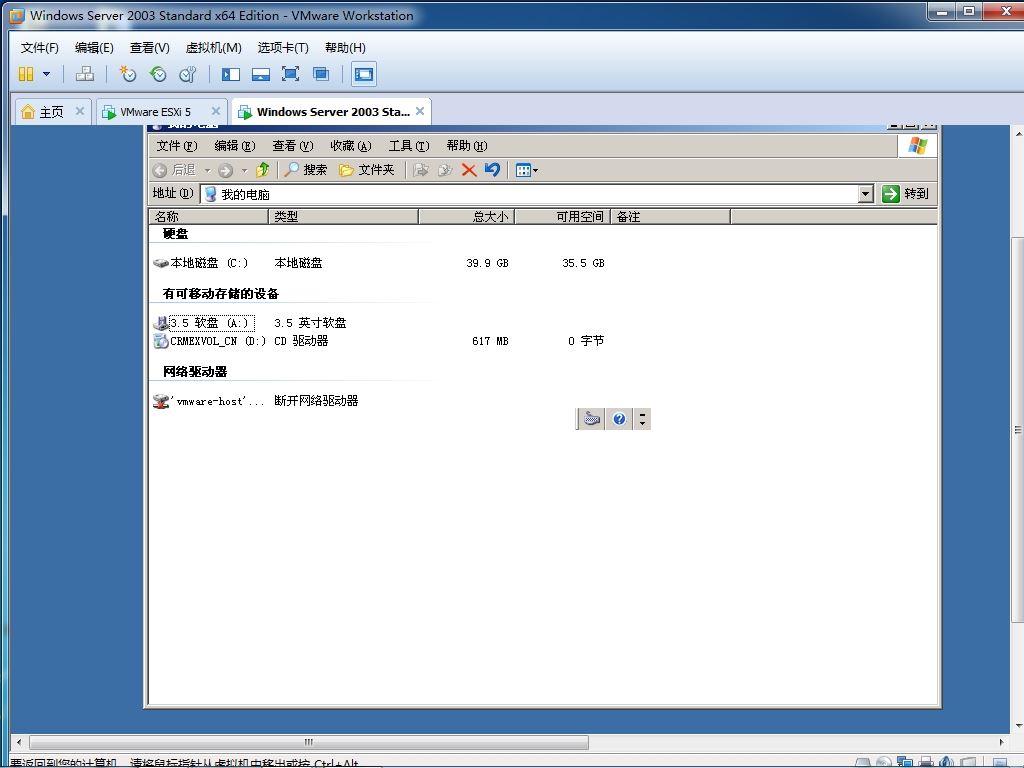Viewport: 1024px width, 768px height.
Task: Switch to the VMware ESXi 5 tab
Action: [x=155, y=112]
